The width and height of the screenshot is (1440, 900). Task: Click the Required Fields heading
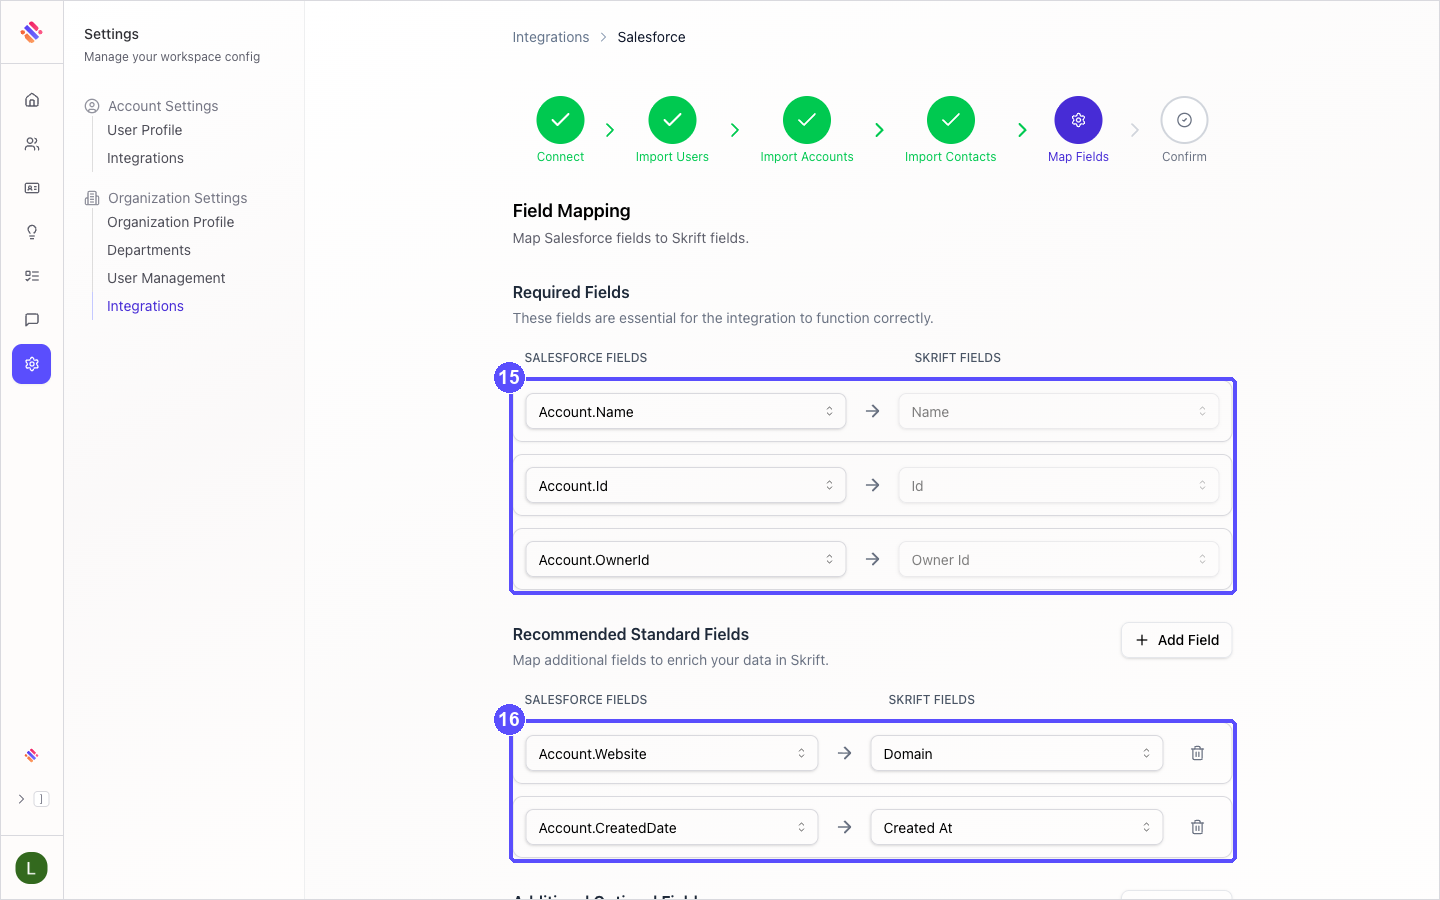[x=571, y=292]
